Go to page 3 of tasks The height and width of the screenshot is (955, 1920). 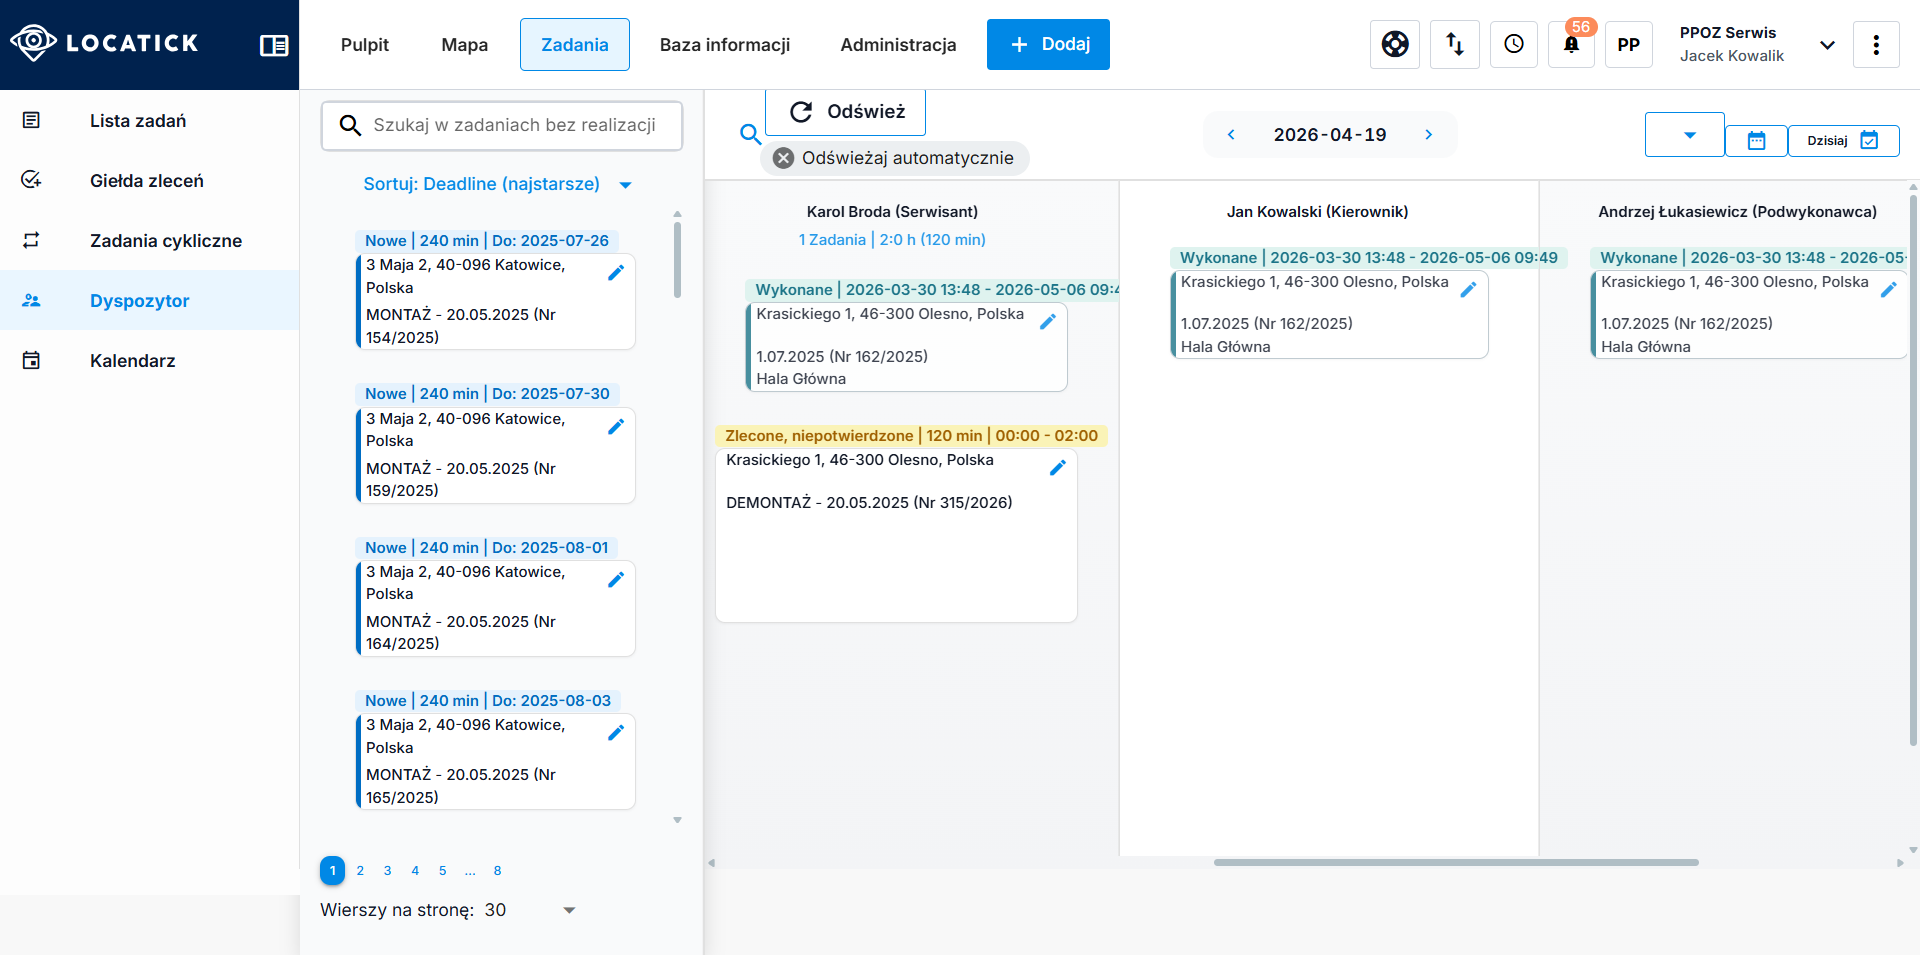[x=388, y=871]
